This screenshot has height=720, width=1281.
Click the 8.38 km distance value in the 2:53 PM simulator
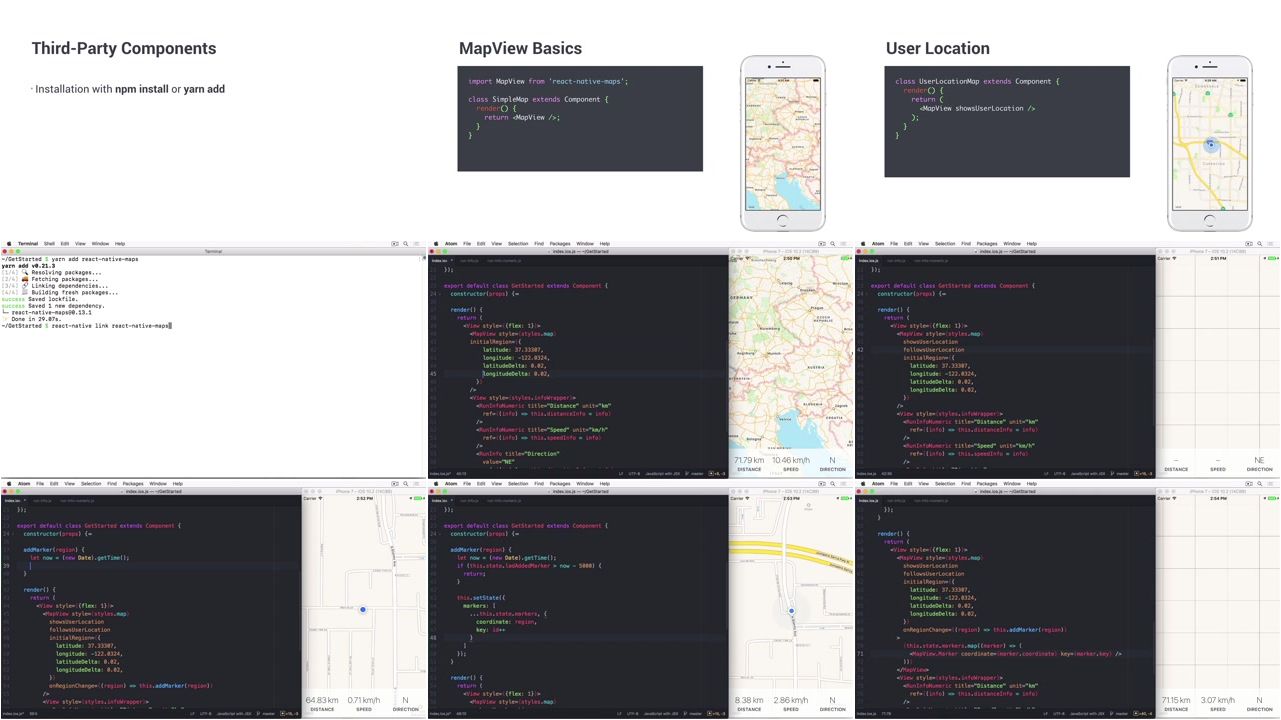coord(749,700)
